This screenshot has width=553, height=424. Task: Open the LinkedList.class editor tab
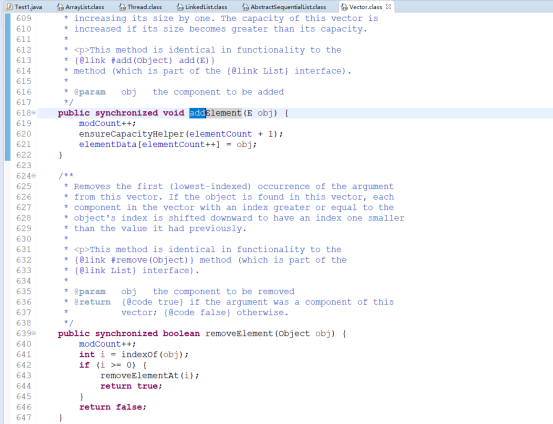[202, 7]
